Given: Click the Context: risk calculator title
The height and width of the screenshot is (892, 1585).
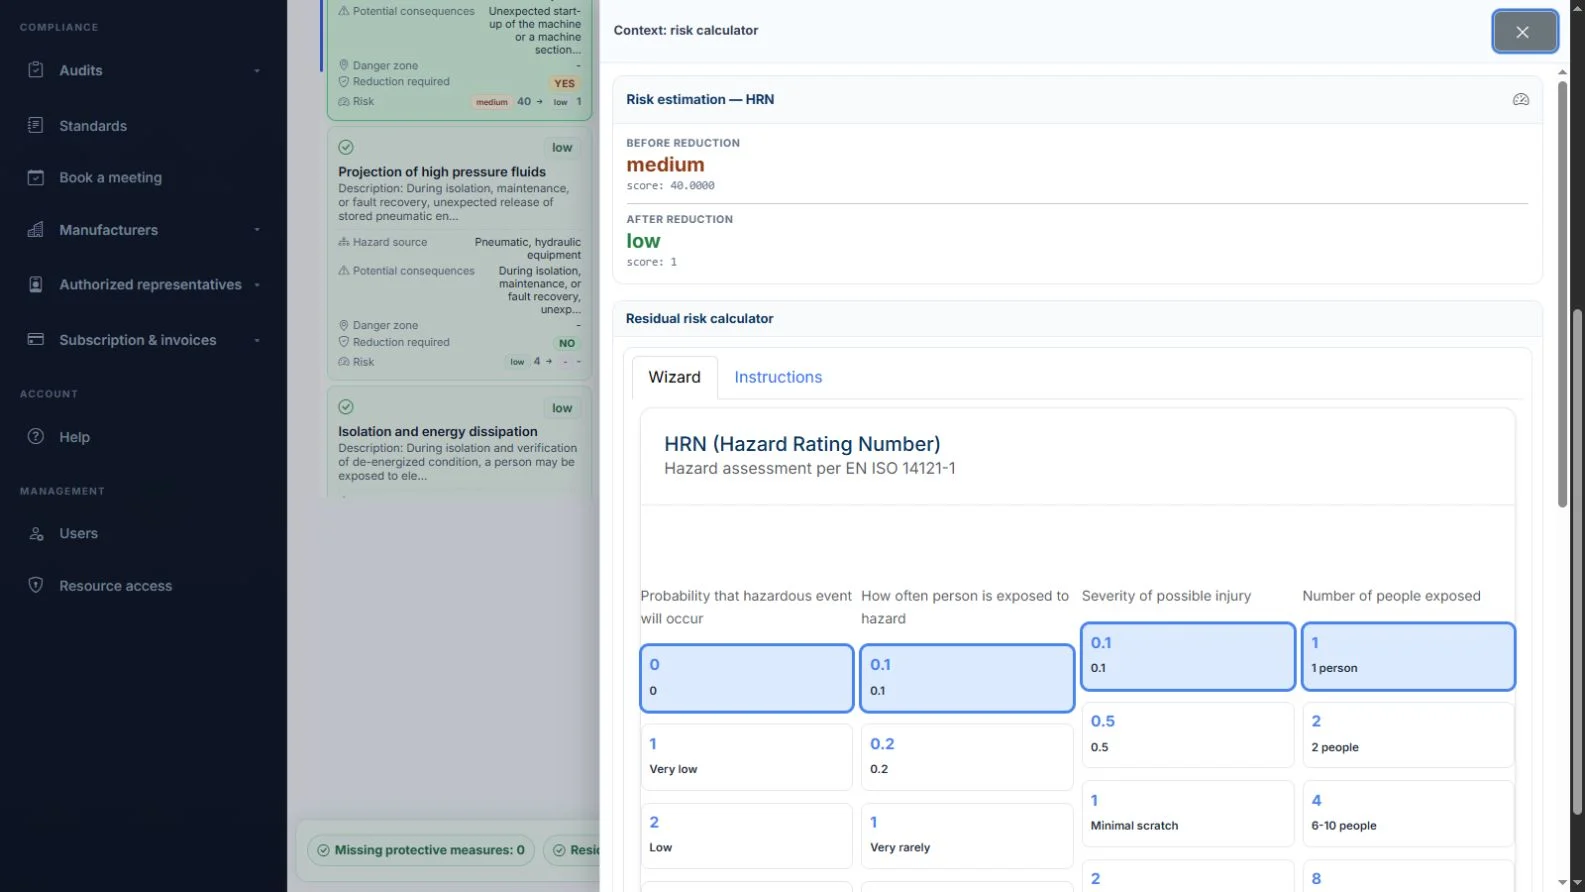Looking at the screenshot, I should pos(686,31).
